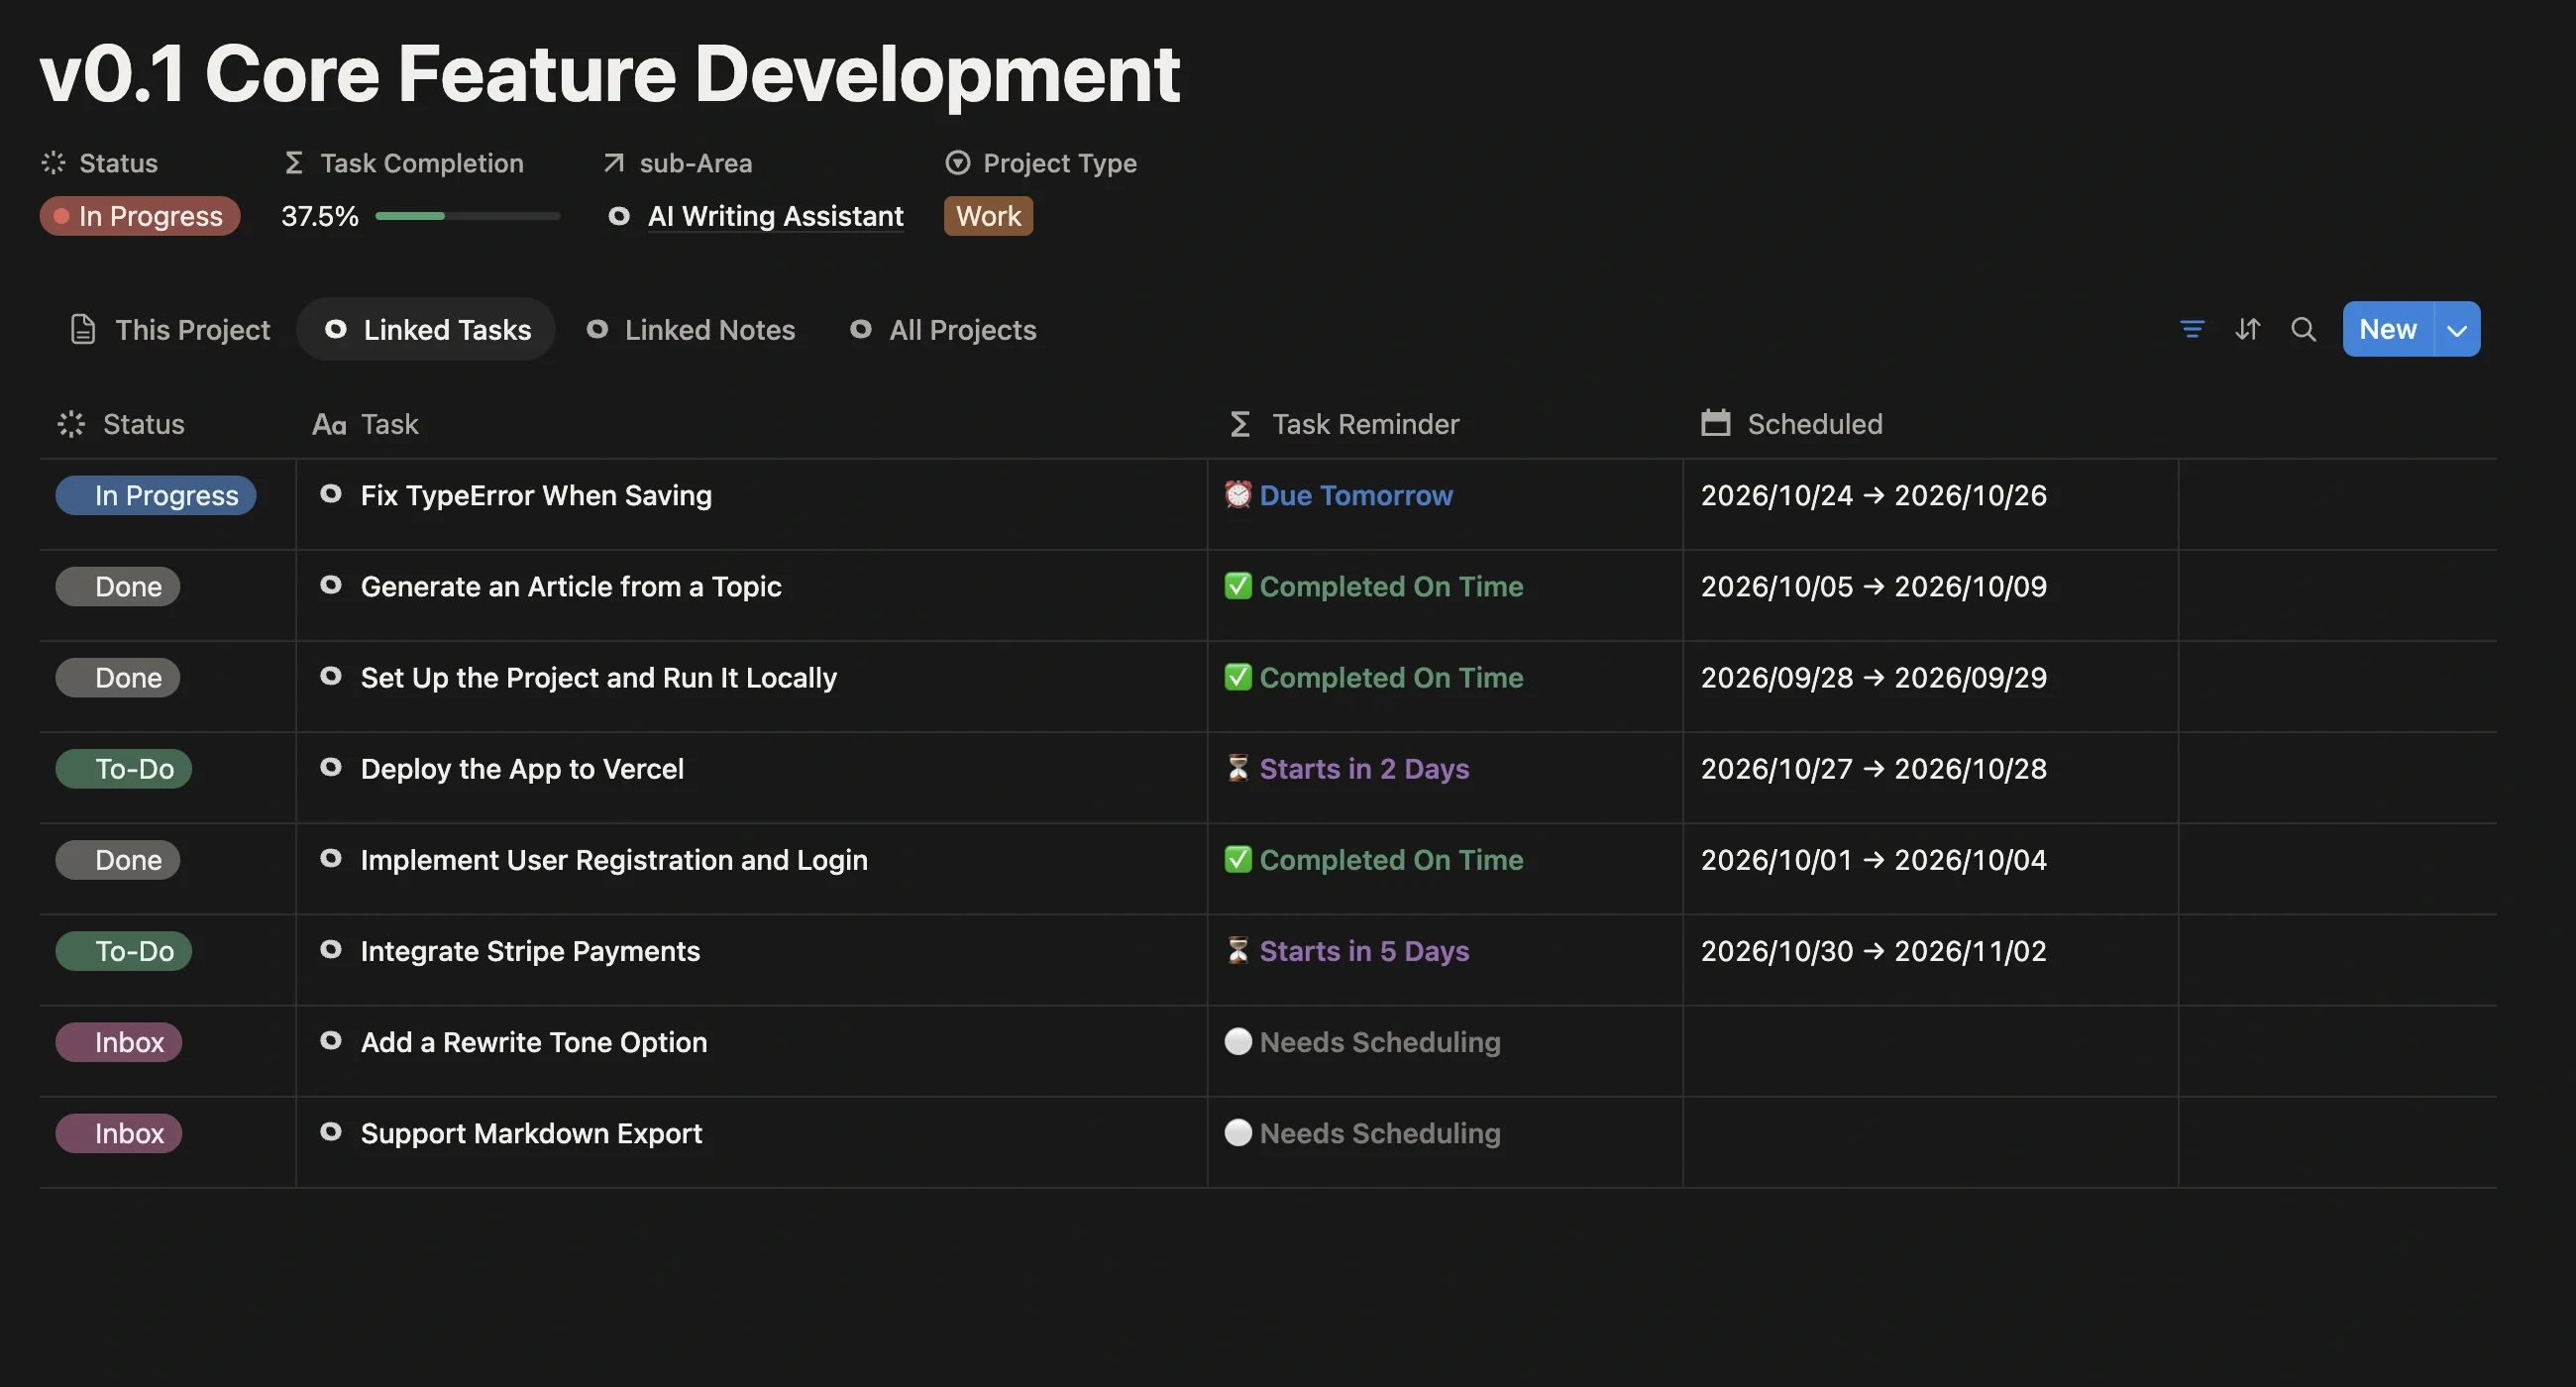
Task: Open Integrate Stripe Payments task
Action: [530, 951]
